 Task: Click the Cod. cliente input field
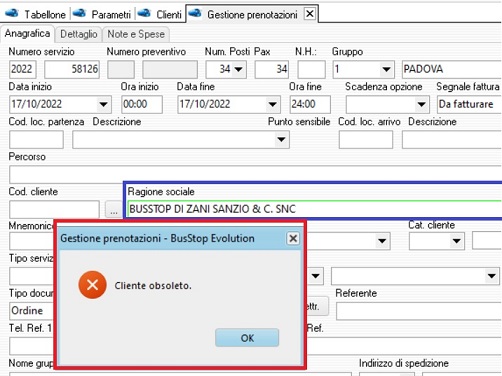pyautogui.click(x=54, y=209)
